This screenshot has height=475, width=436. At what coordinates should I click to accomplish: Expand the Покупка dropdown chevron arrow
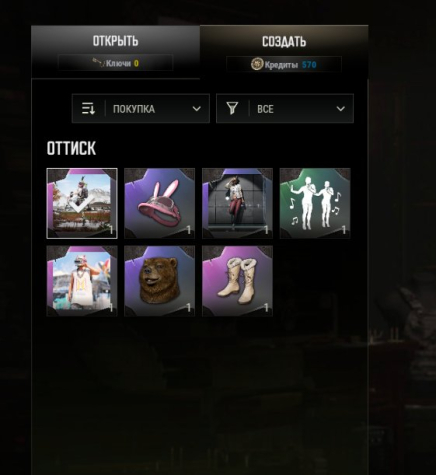tap(197, 109)
